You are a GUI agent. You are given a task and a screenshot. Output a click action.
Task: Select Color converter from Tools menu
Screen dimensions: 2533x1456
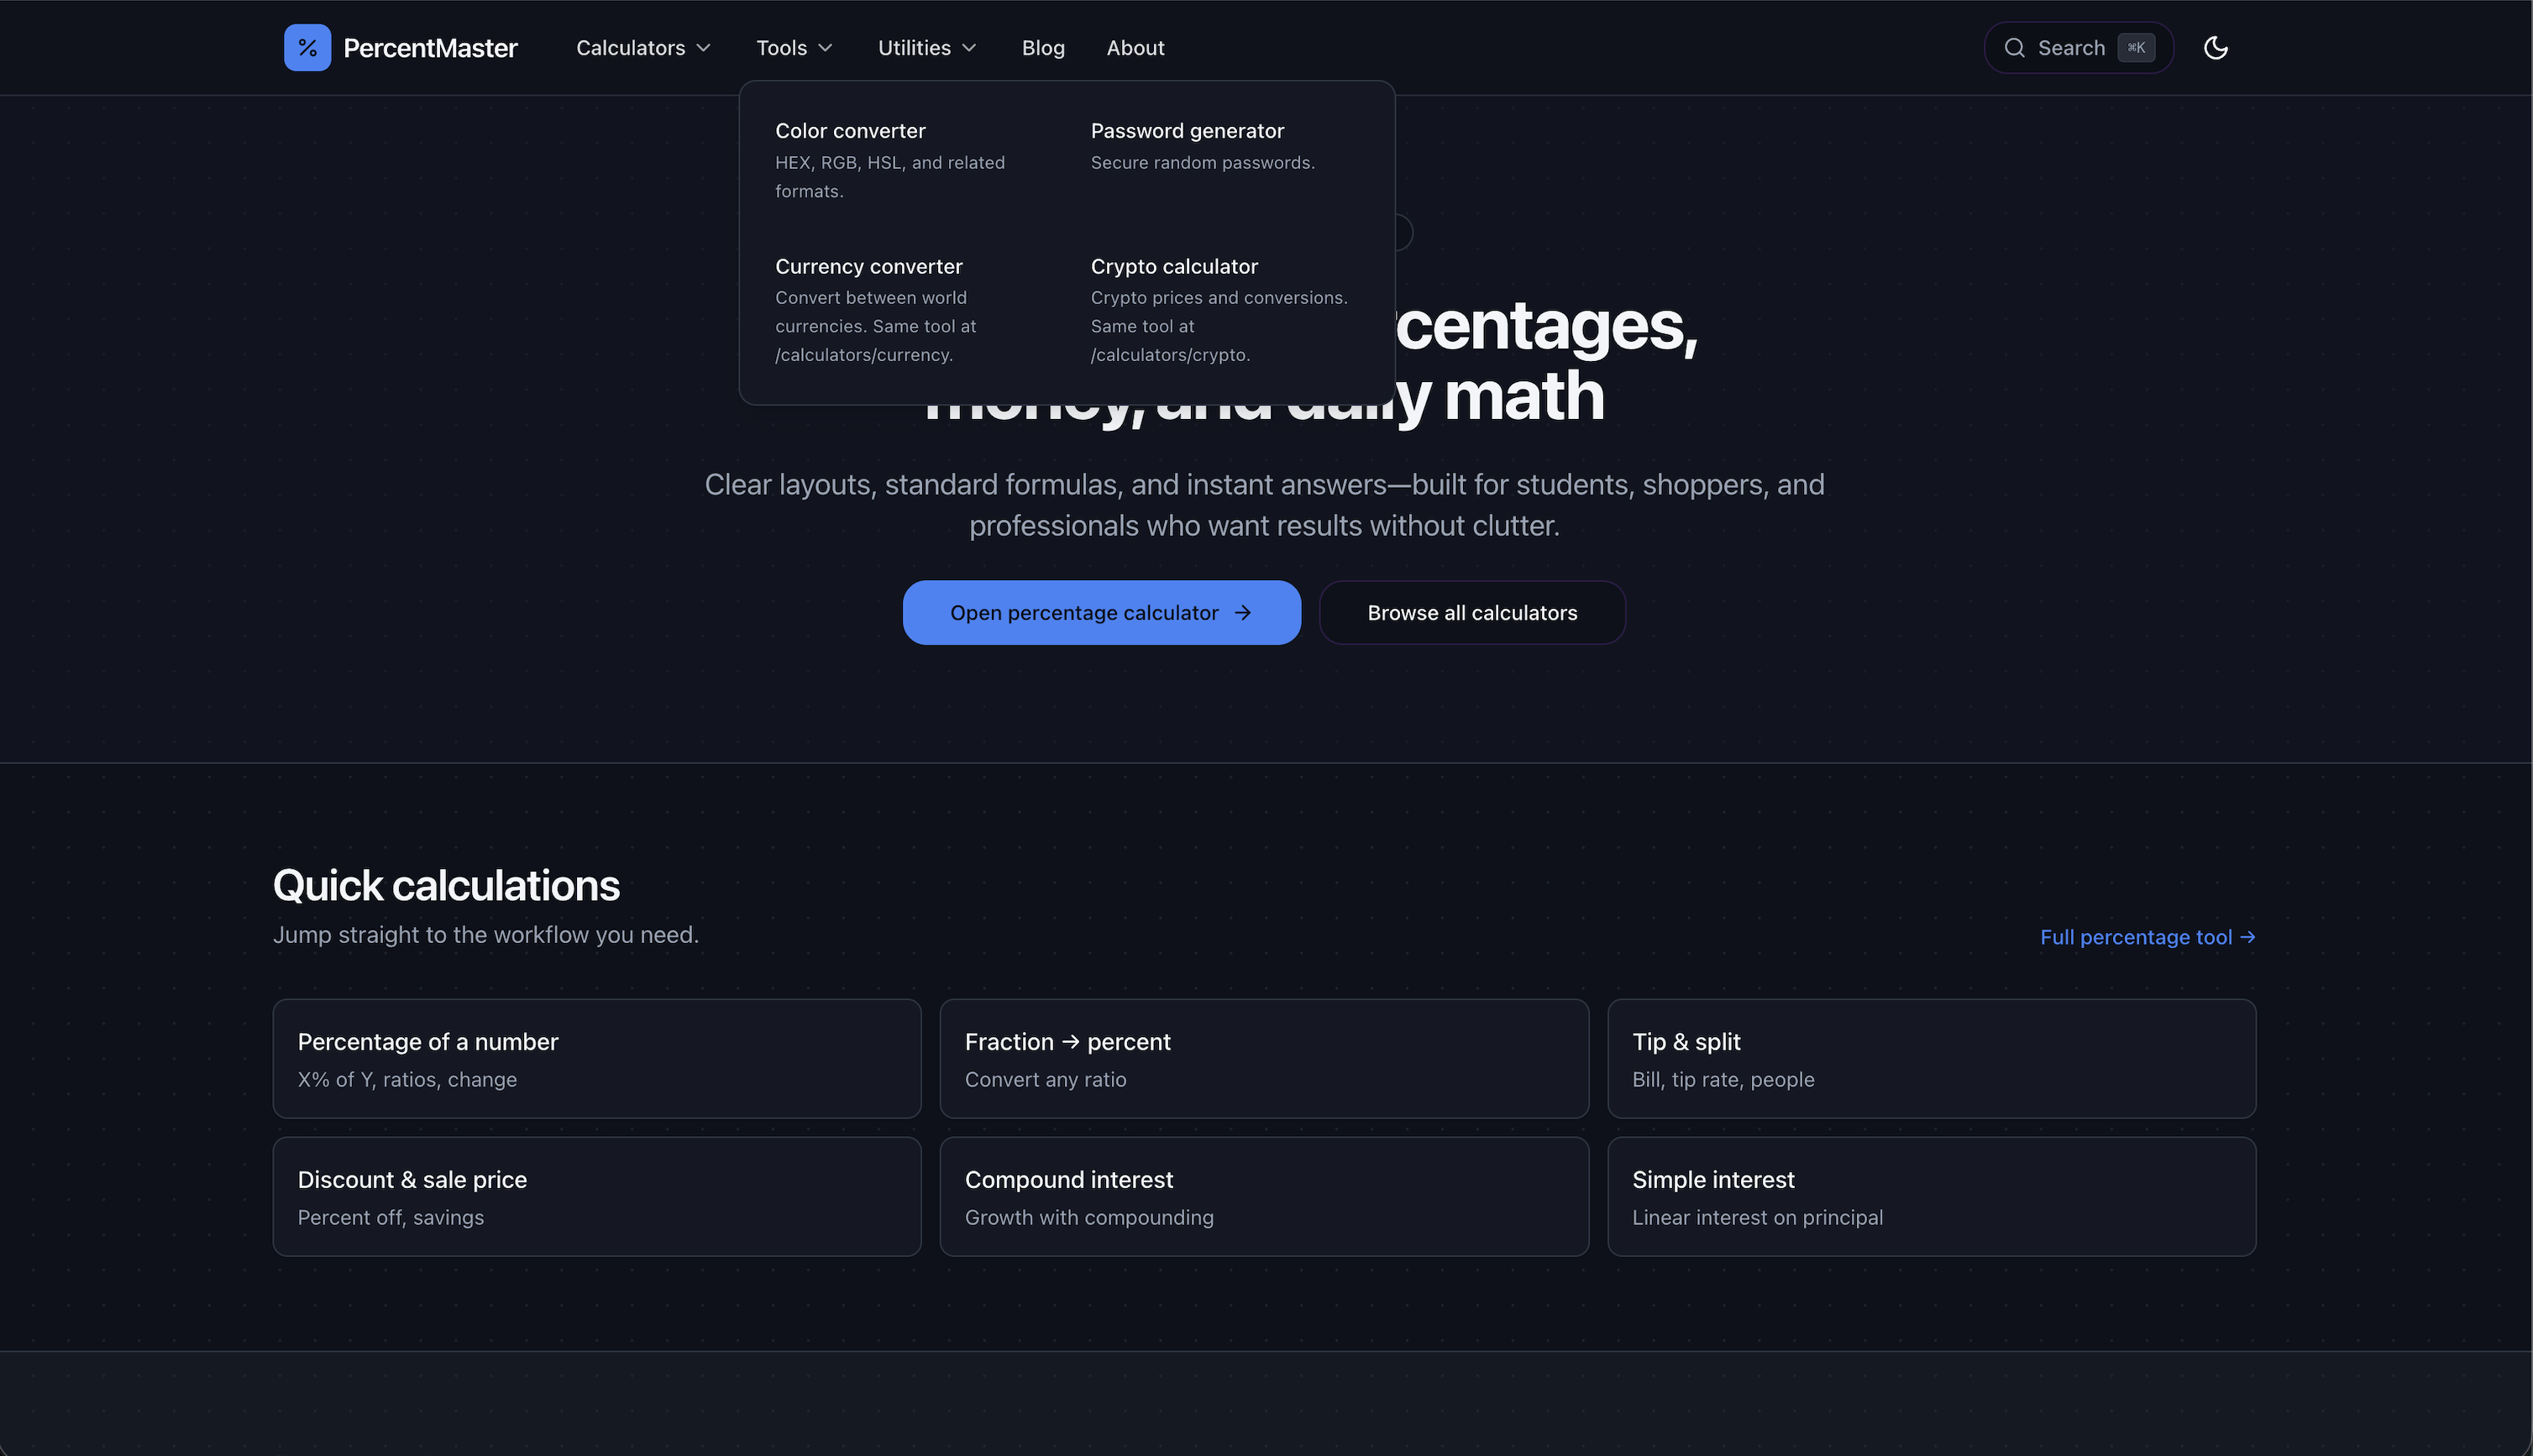pyautogui.click(x=850, y=131)
